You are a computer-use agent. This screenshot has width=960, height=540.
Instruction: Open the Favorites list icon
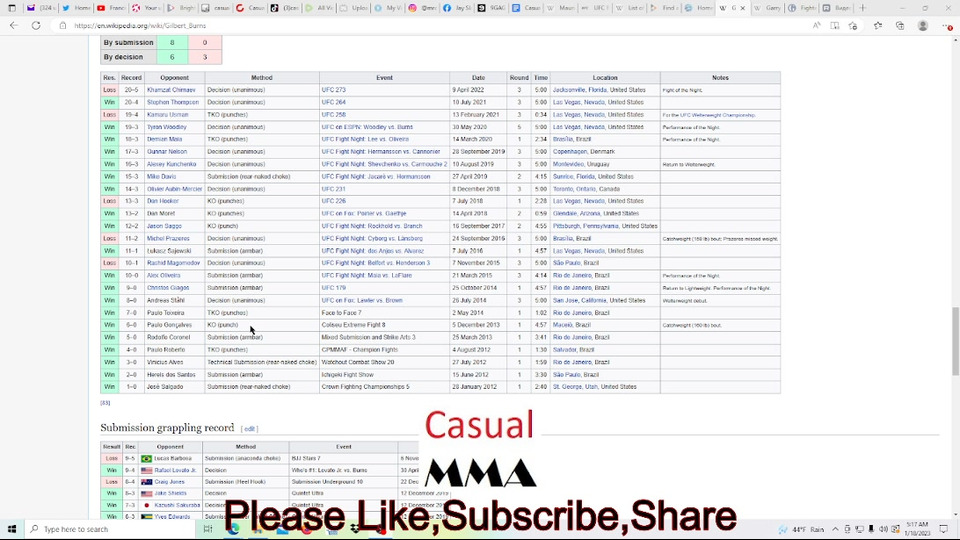(878, 26)
